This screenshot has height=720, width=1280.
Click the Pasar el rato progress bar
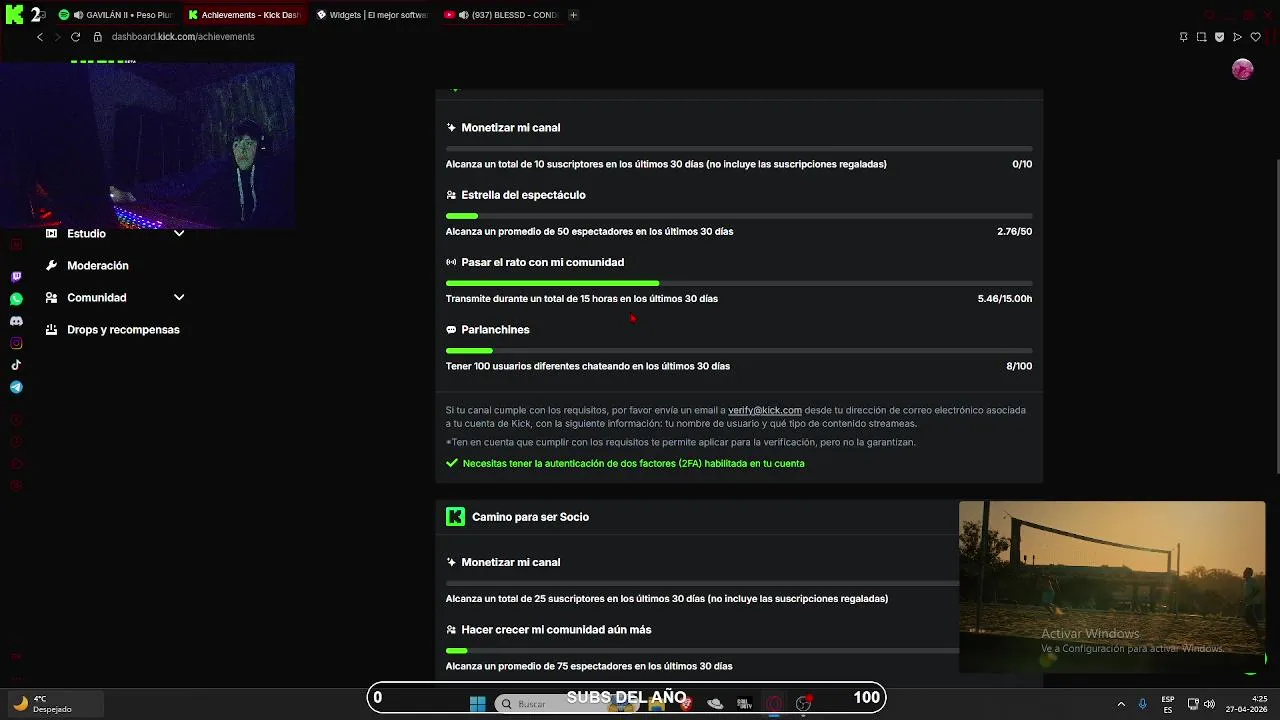[x=739, y=283]
